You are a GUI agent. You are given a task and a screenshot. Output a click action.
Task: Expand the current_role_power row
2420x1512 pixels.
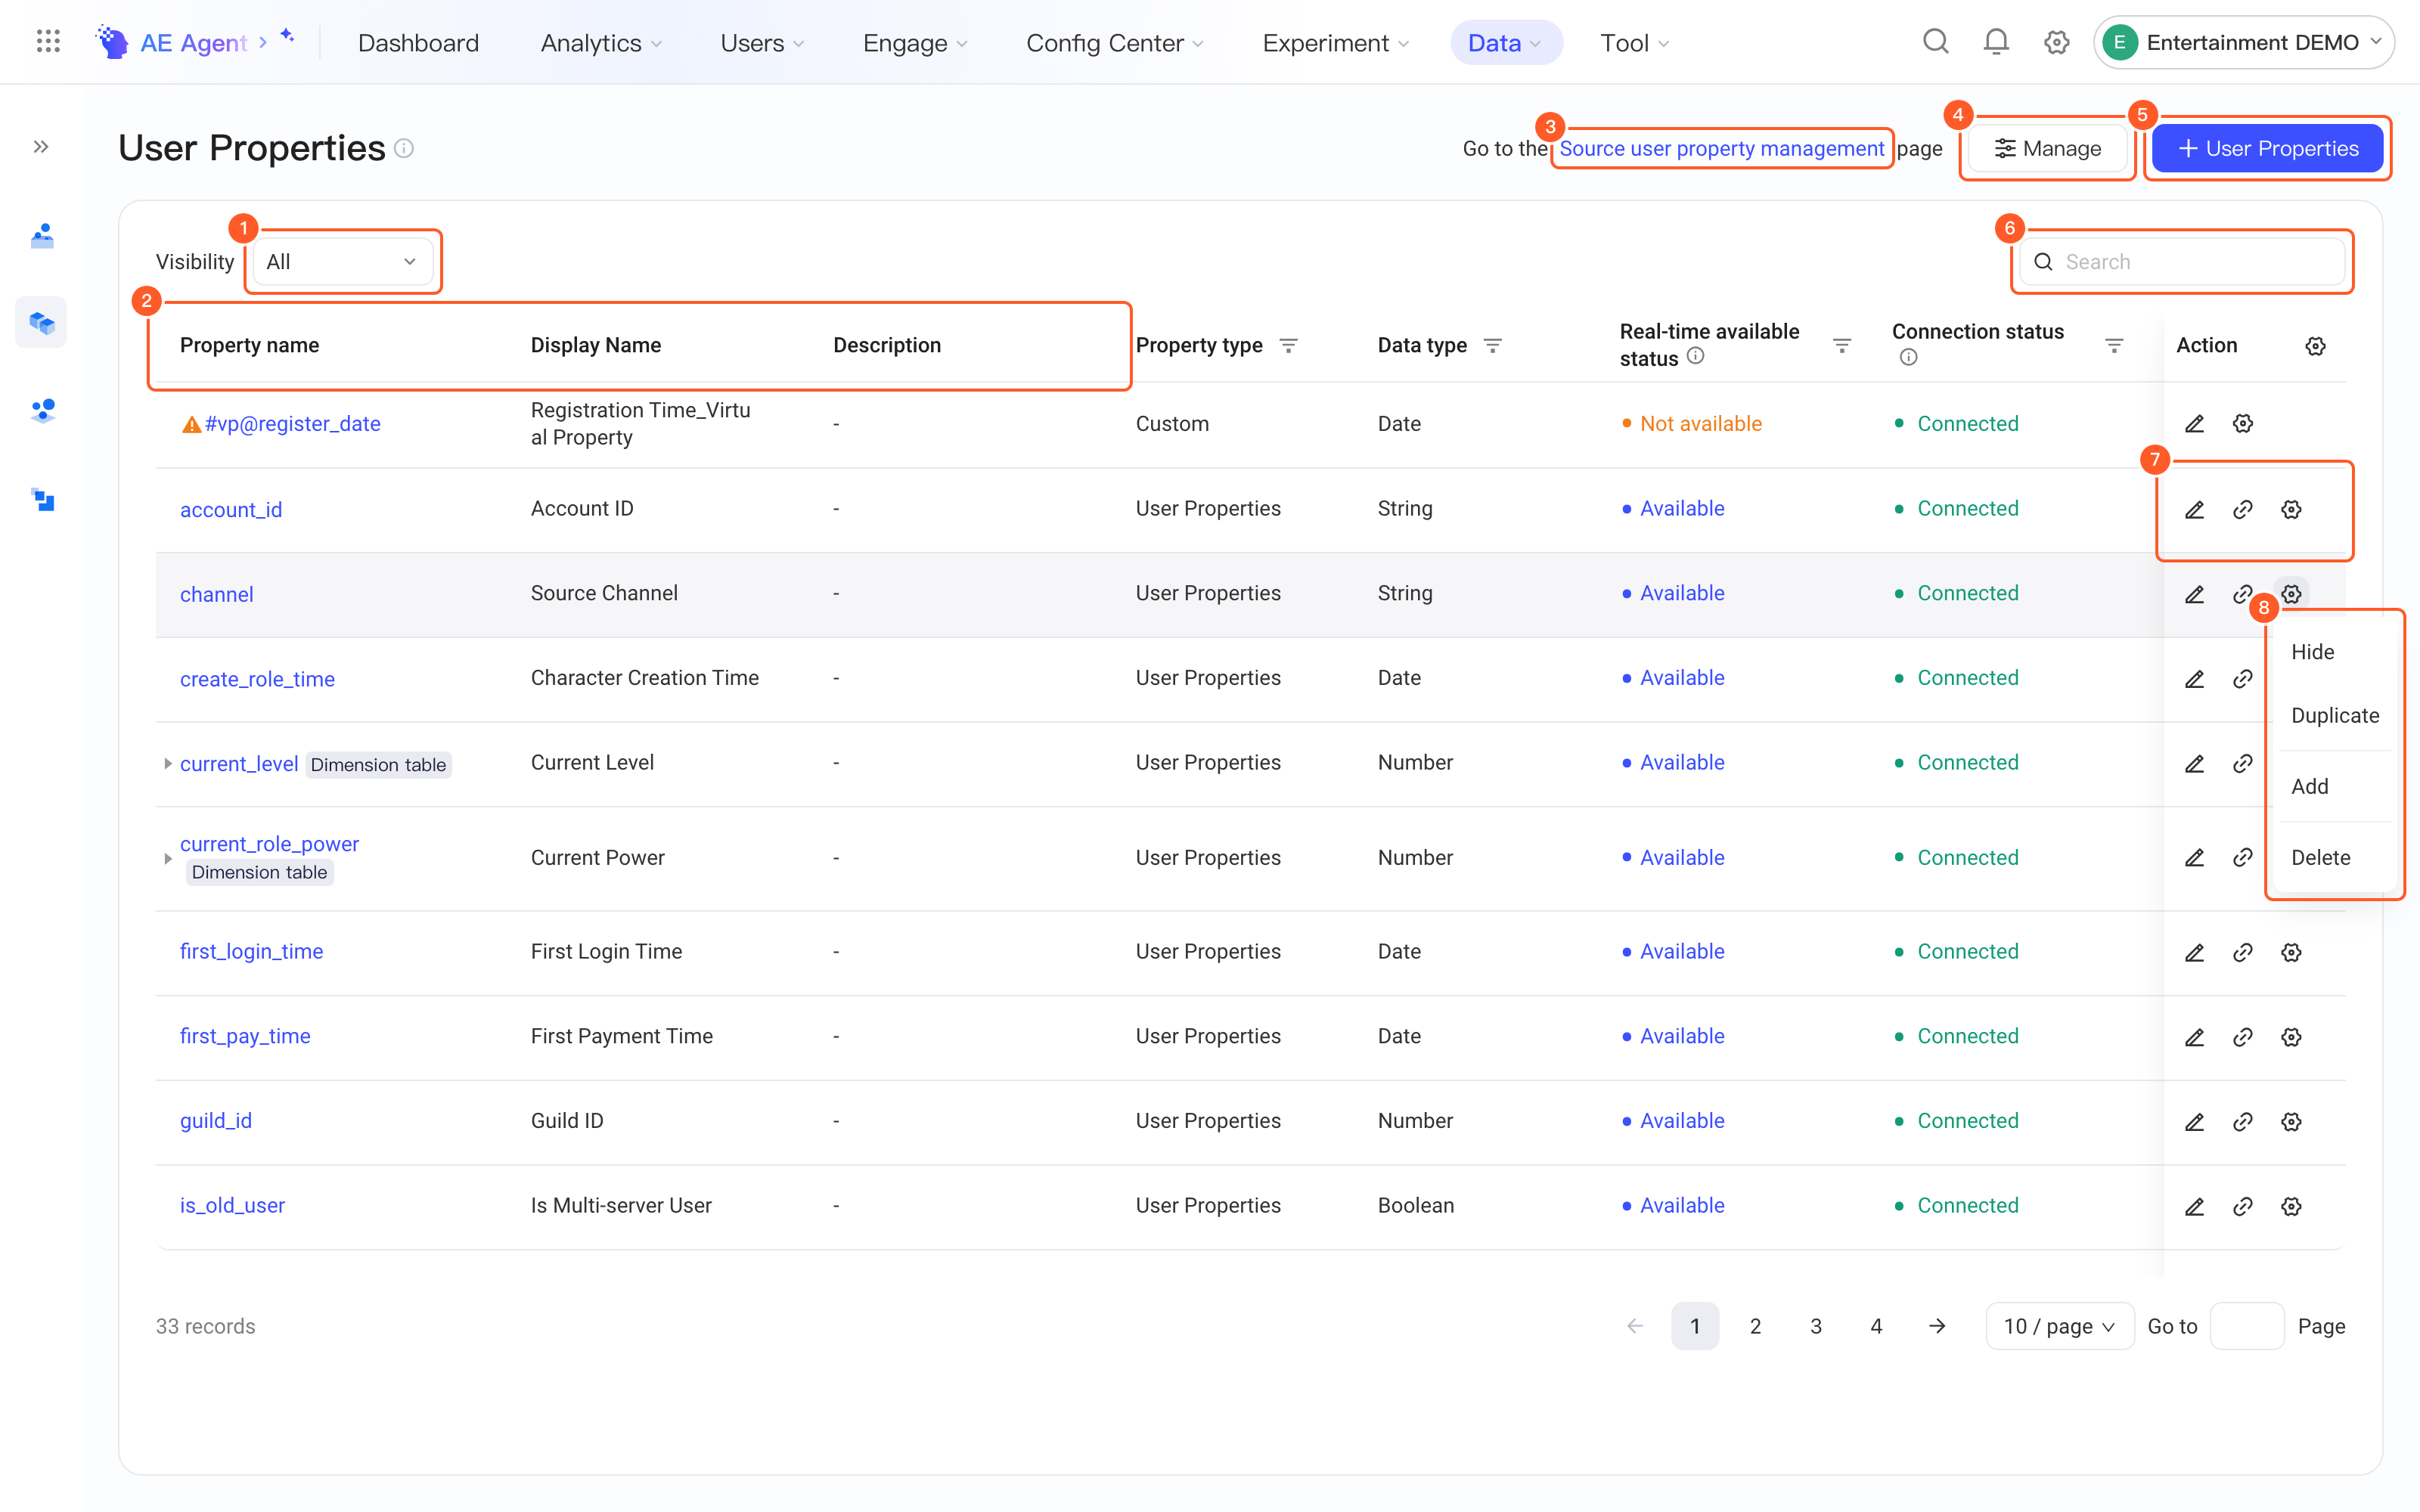(167, 858)
